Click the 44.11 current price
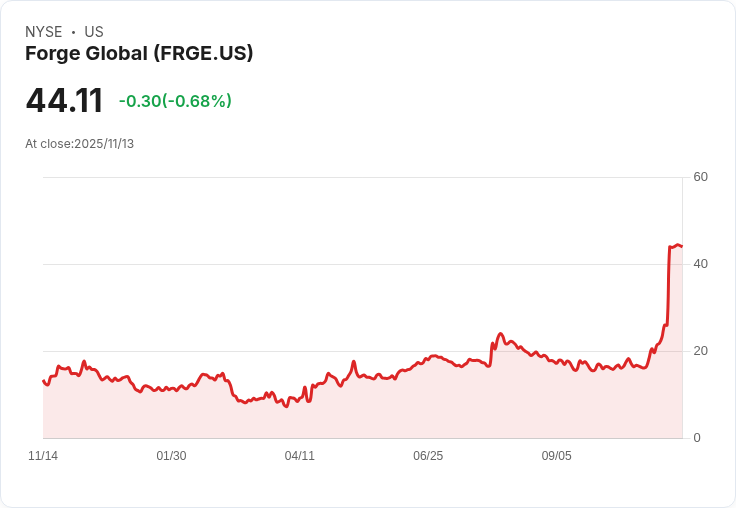 (x=64, y=101)
